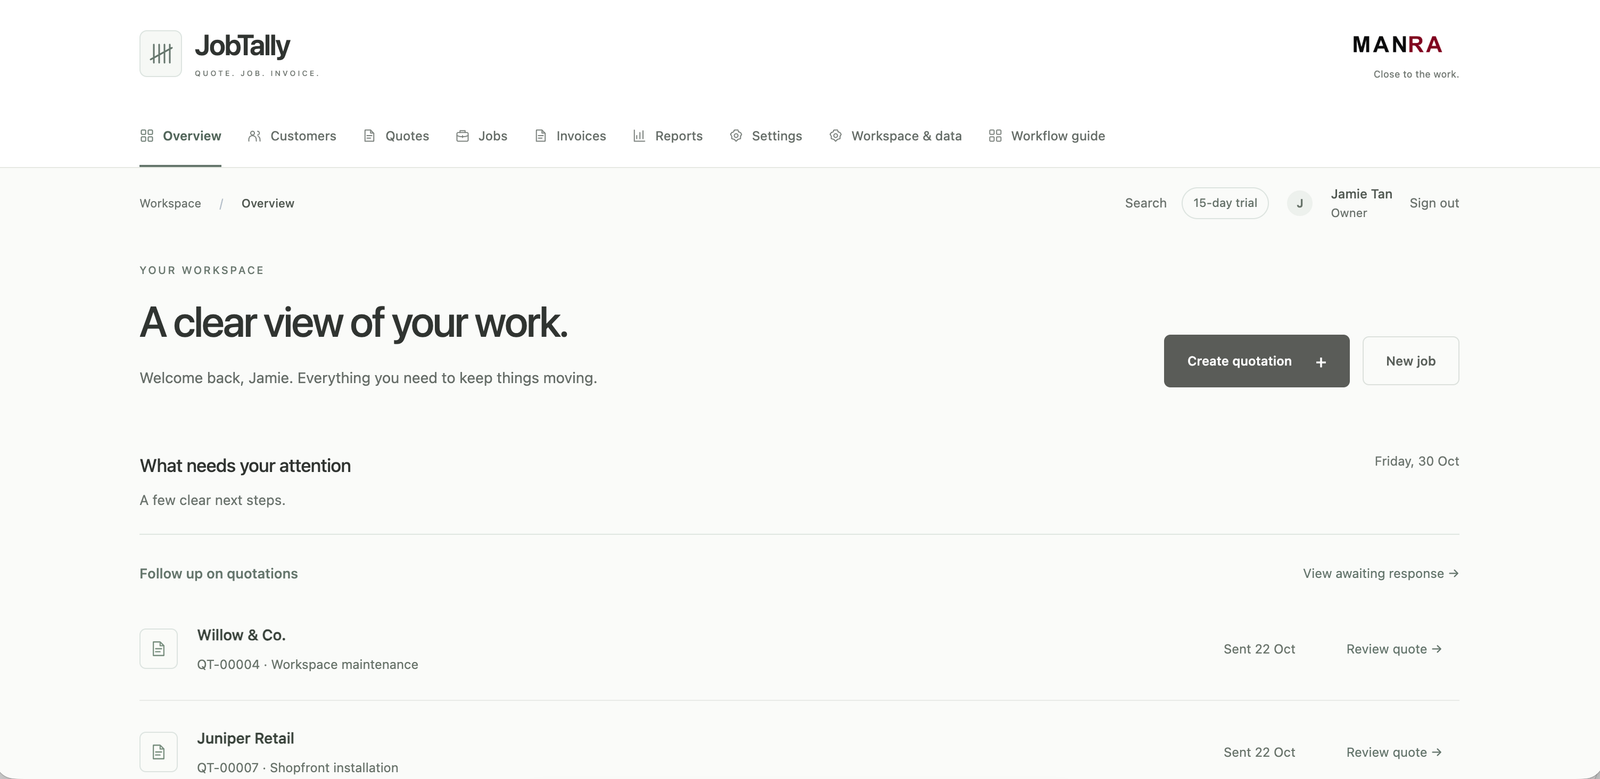Click the JobTally brand name

click(242, 46)
